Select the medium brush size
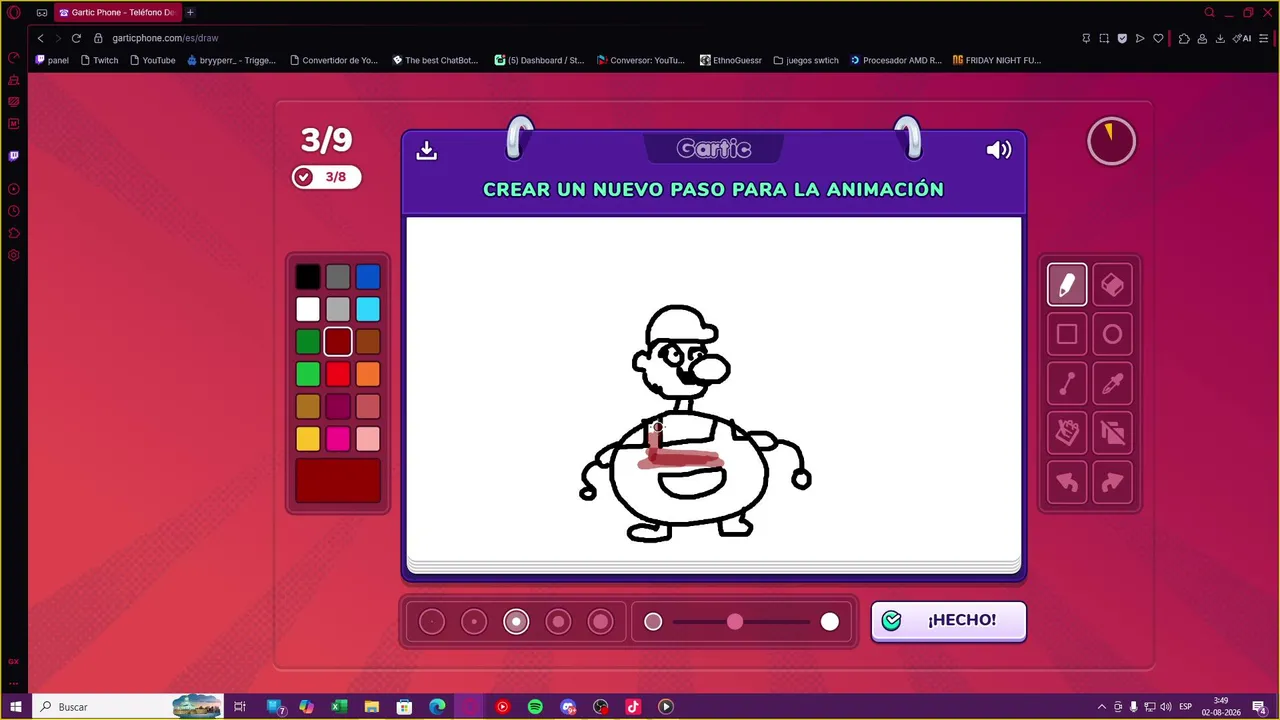The width and height of the screenshot is (1280, 720). pos(516,622)
